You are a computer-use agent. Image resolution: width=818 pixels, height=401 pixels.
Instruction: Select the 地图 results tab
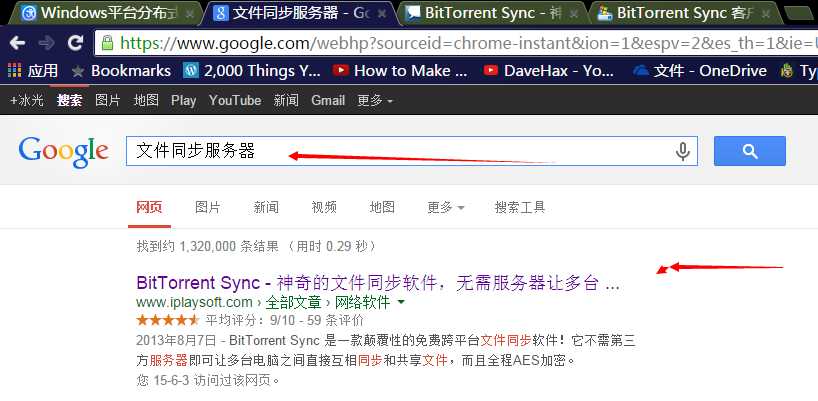(382, 208)
